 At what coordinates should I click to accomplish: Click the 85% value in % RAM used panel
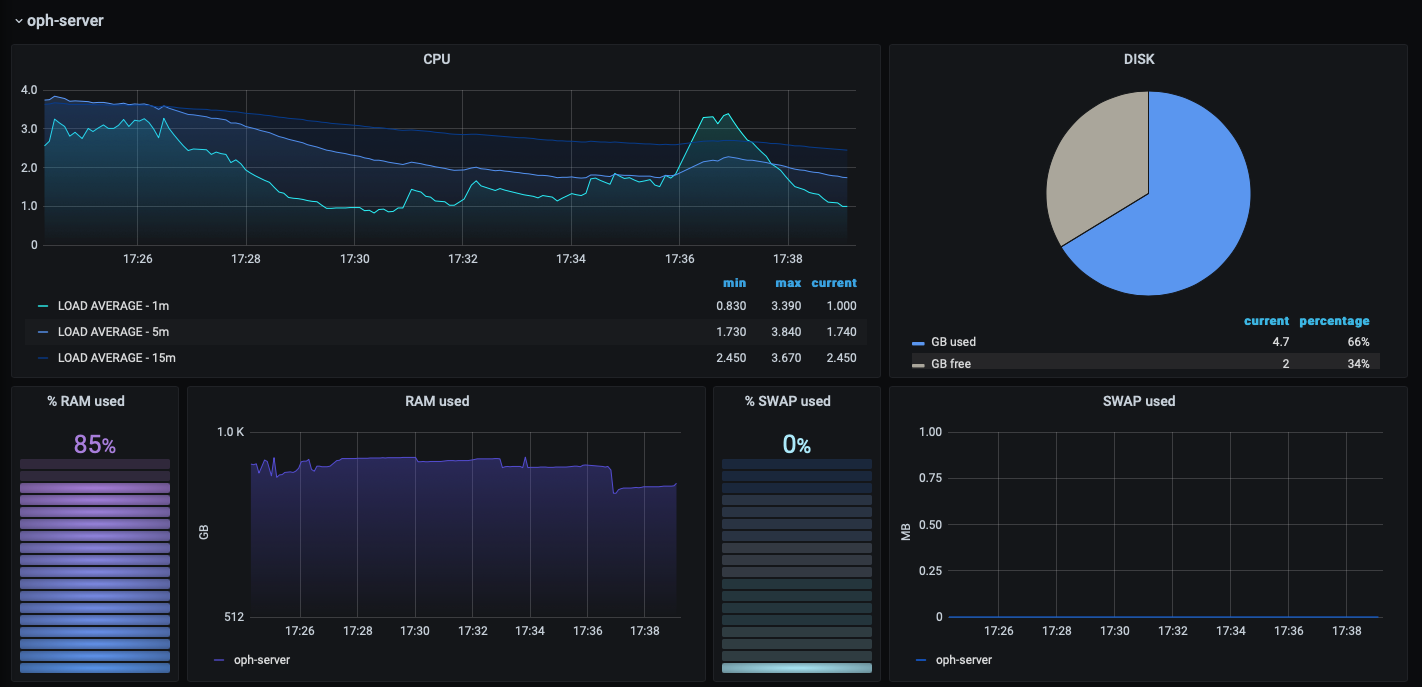(x=94, y=442)
